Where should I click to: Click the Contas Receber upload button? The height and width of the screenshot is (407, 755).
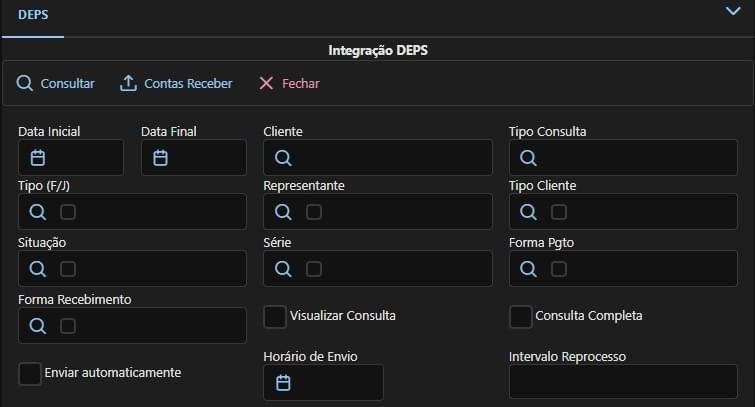pyautogui.click(x=176, y=84)
